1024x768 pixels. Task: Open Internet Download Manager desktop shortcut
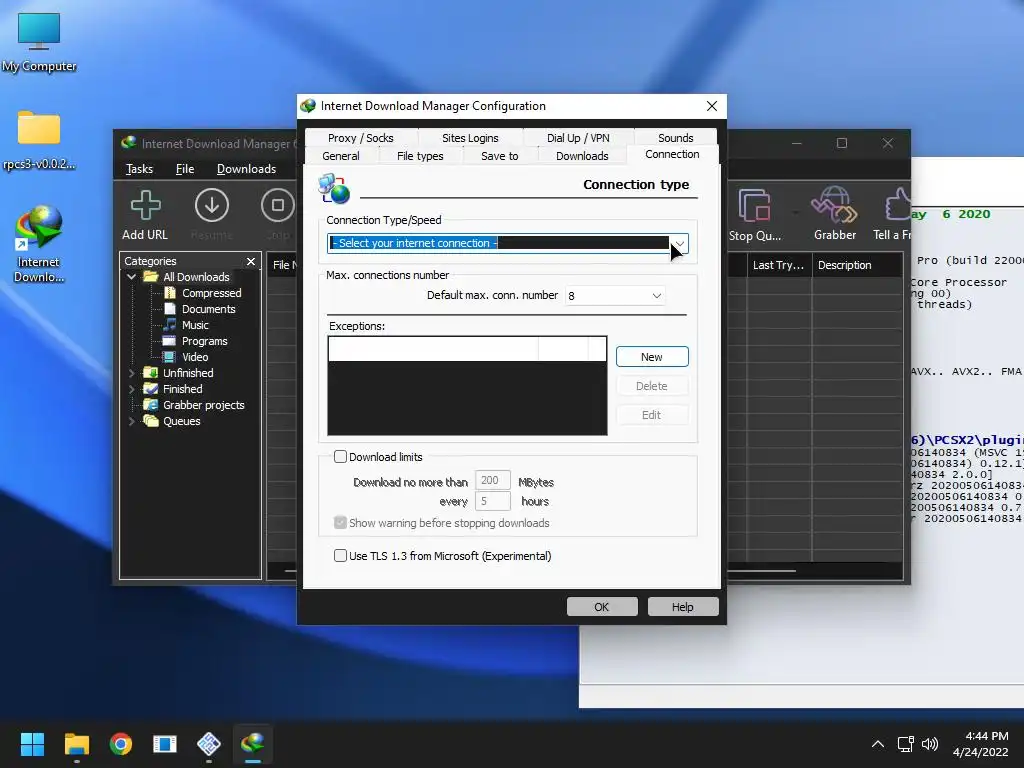pyautogui.click(x=39, y=244)
